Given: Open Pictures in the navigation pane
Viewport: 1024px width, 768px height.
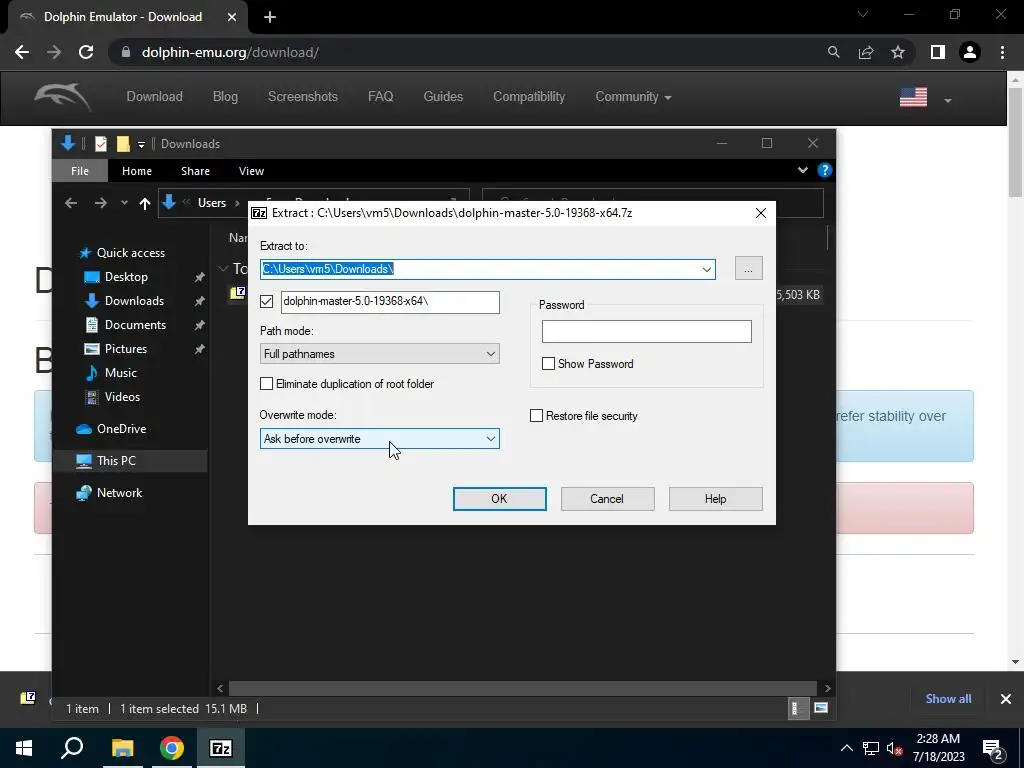Looking at the screenshot, I should click(x=125, y=349).
